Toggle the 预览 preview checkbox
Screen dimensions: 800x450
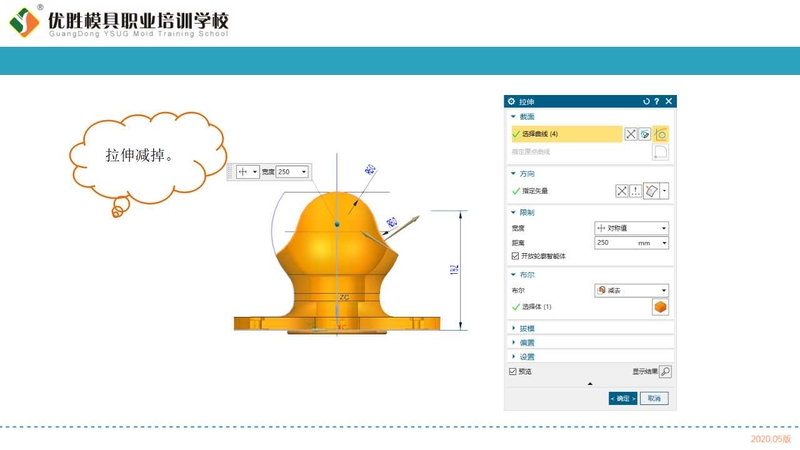(x=513, y=371)
